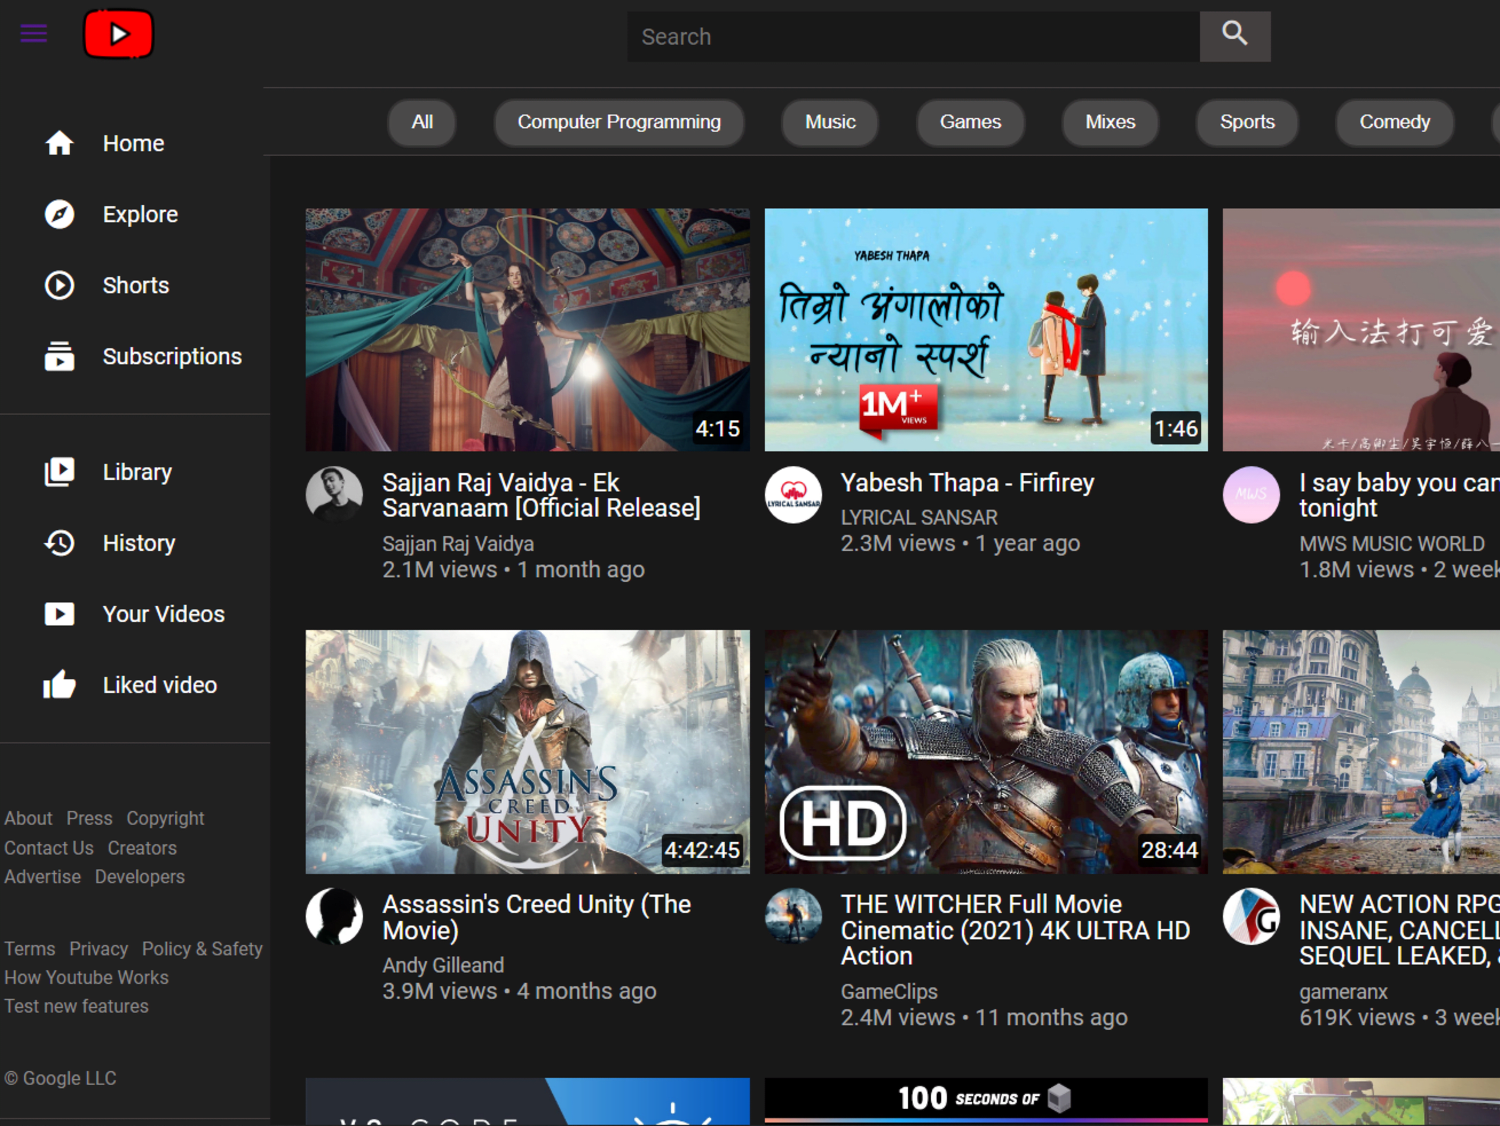Open the Creators footer link
Image resolution: width=1500 pixels, height=1126 pixels.
[x=142, y=847]
